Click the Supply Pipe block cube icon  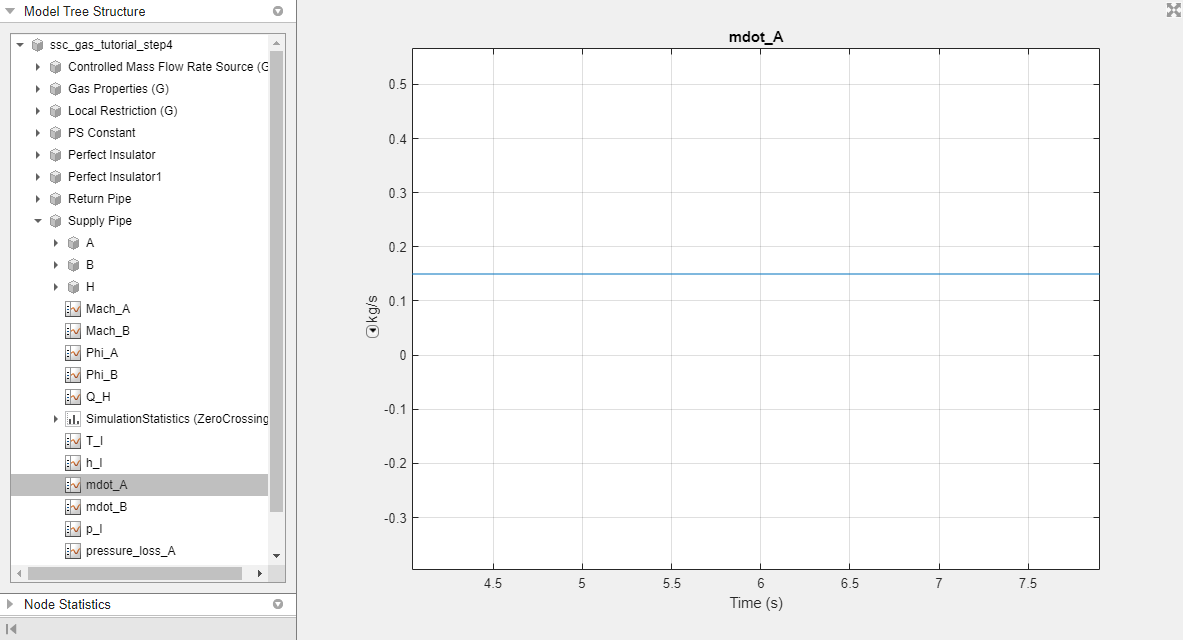55,221
